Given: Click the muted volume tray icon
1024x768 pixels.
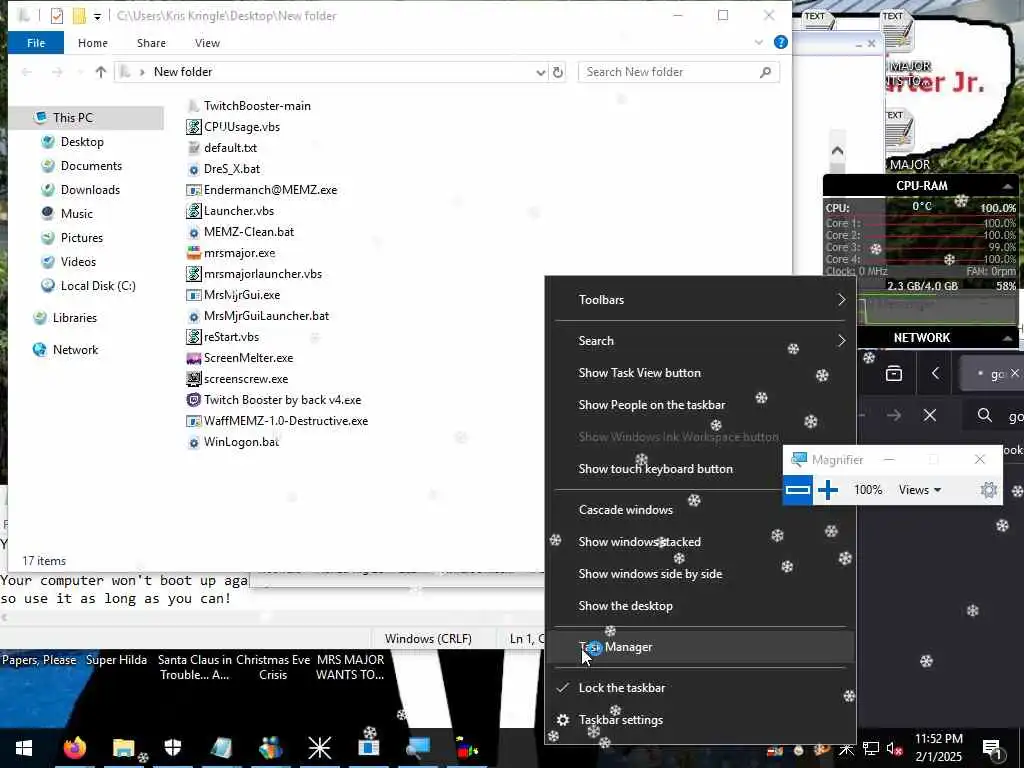Looking at the screenshot, I should point(894,748).
